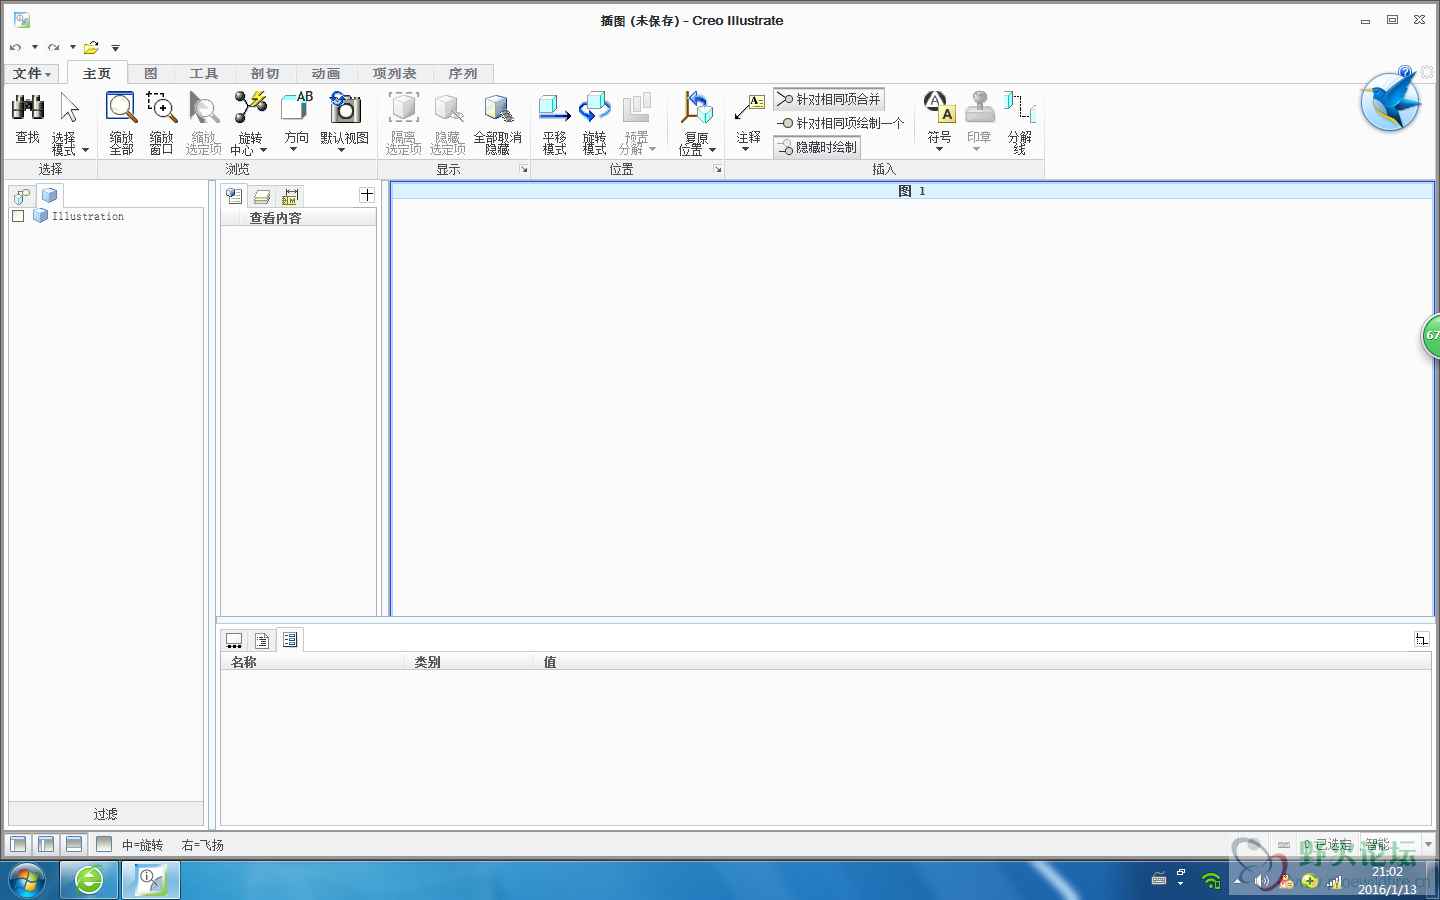The height and width of the screenshot is (900, 1440).
Task: Switch to the Animation ribbon tab
Action: (325, 74)
